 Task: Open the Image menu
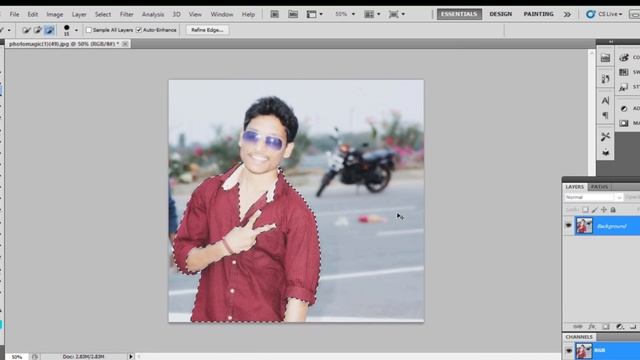55,14
